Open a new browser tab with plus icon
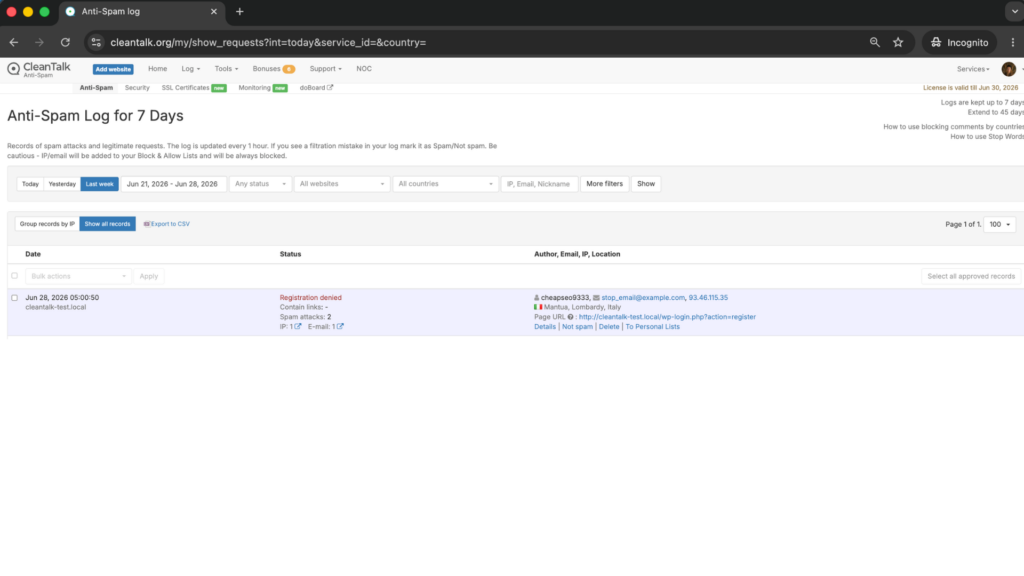This screenshot has width=1024, height=576. 240,12
